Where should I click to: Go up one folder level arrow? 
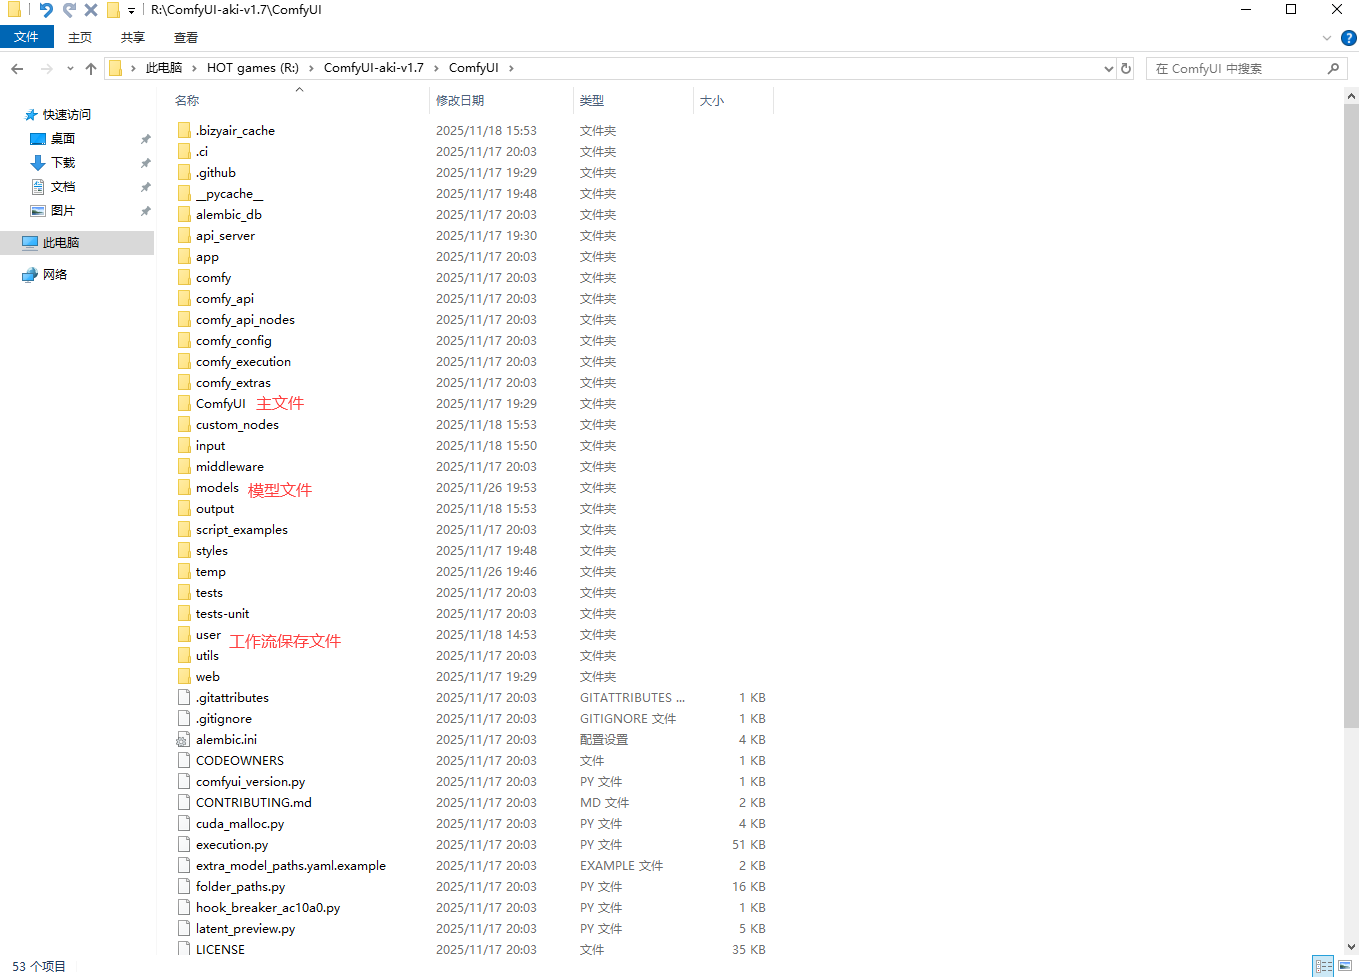coord(91,68)
